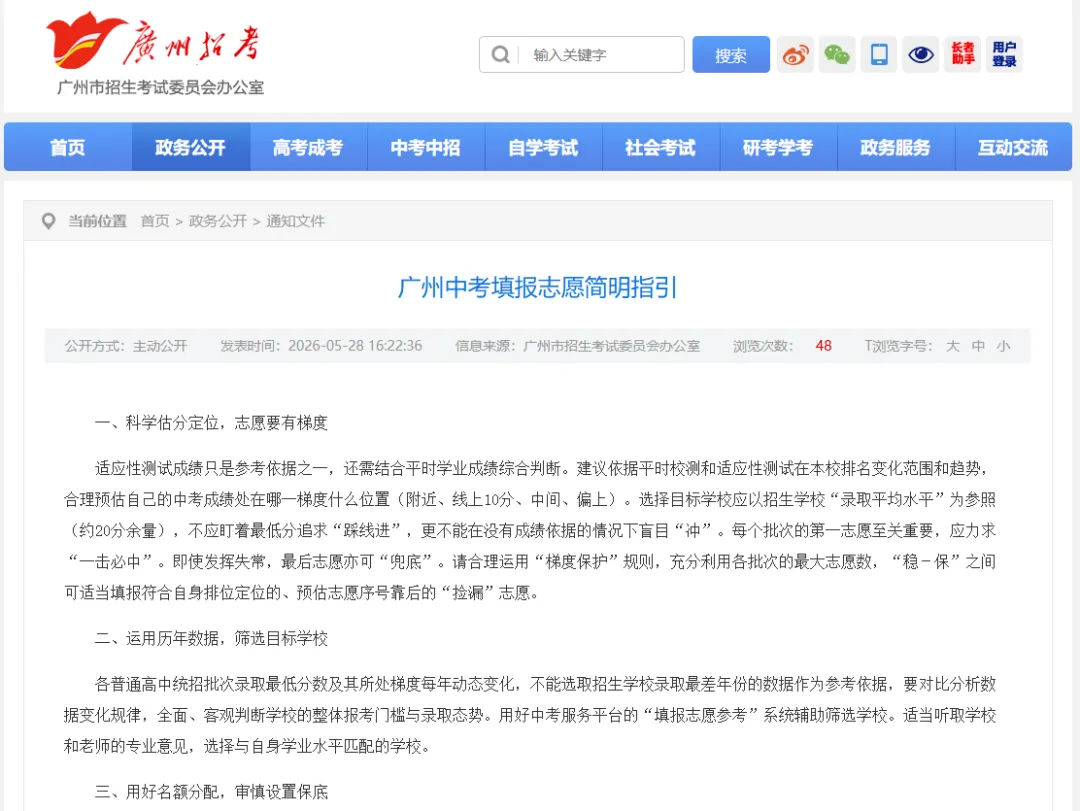
Task: Open the 用户登录 icon
Action: pos(1004,54)
